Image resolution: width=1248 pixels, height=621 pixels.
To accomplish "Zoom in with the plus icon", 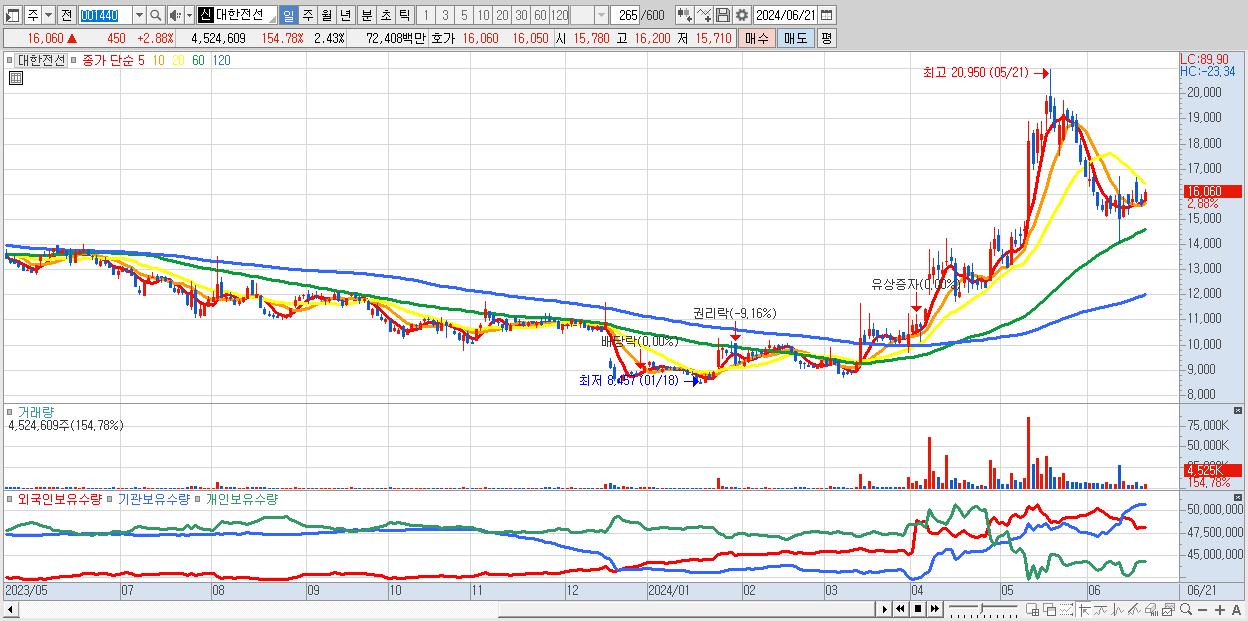I will click(x=1220, y=610).
